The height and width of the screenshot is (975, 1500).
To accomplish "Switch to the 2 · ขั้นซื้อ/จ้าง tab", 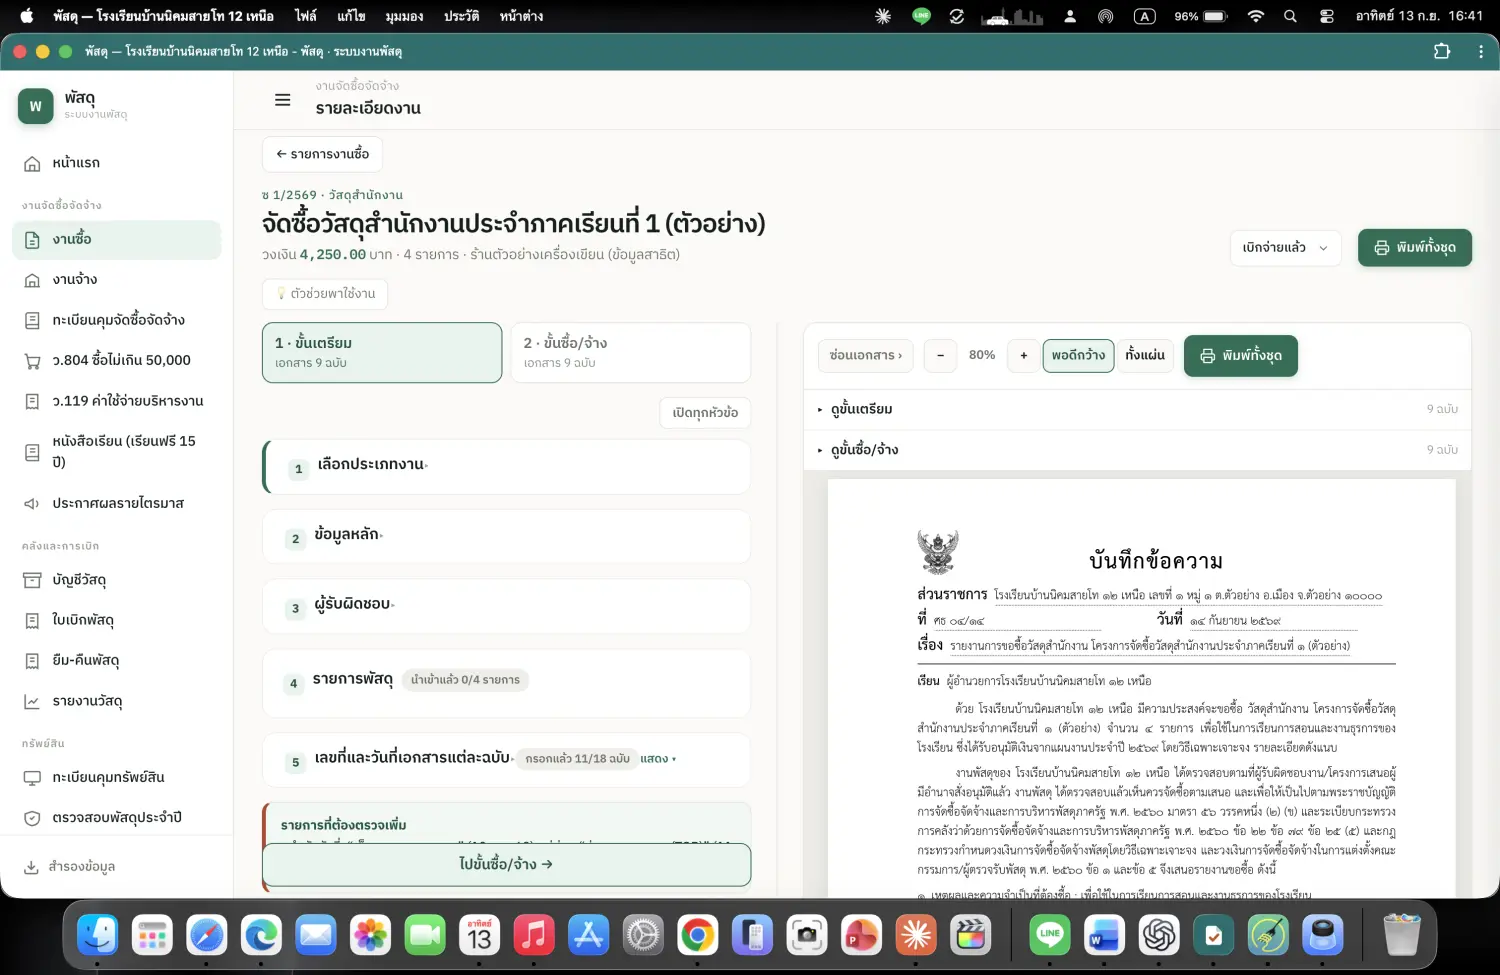I will 630,352.
